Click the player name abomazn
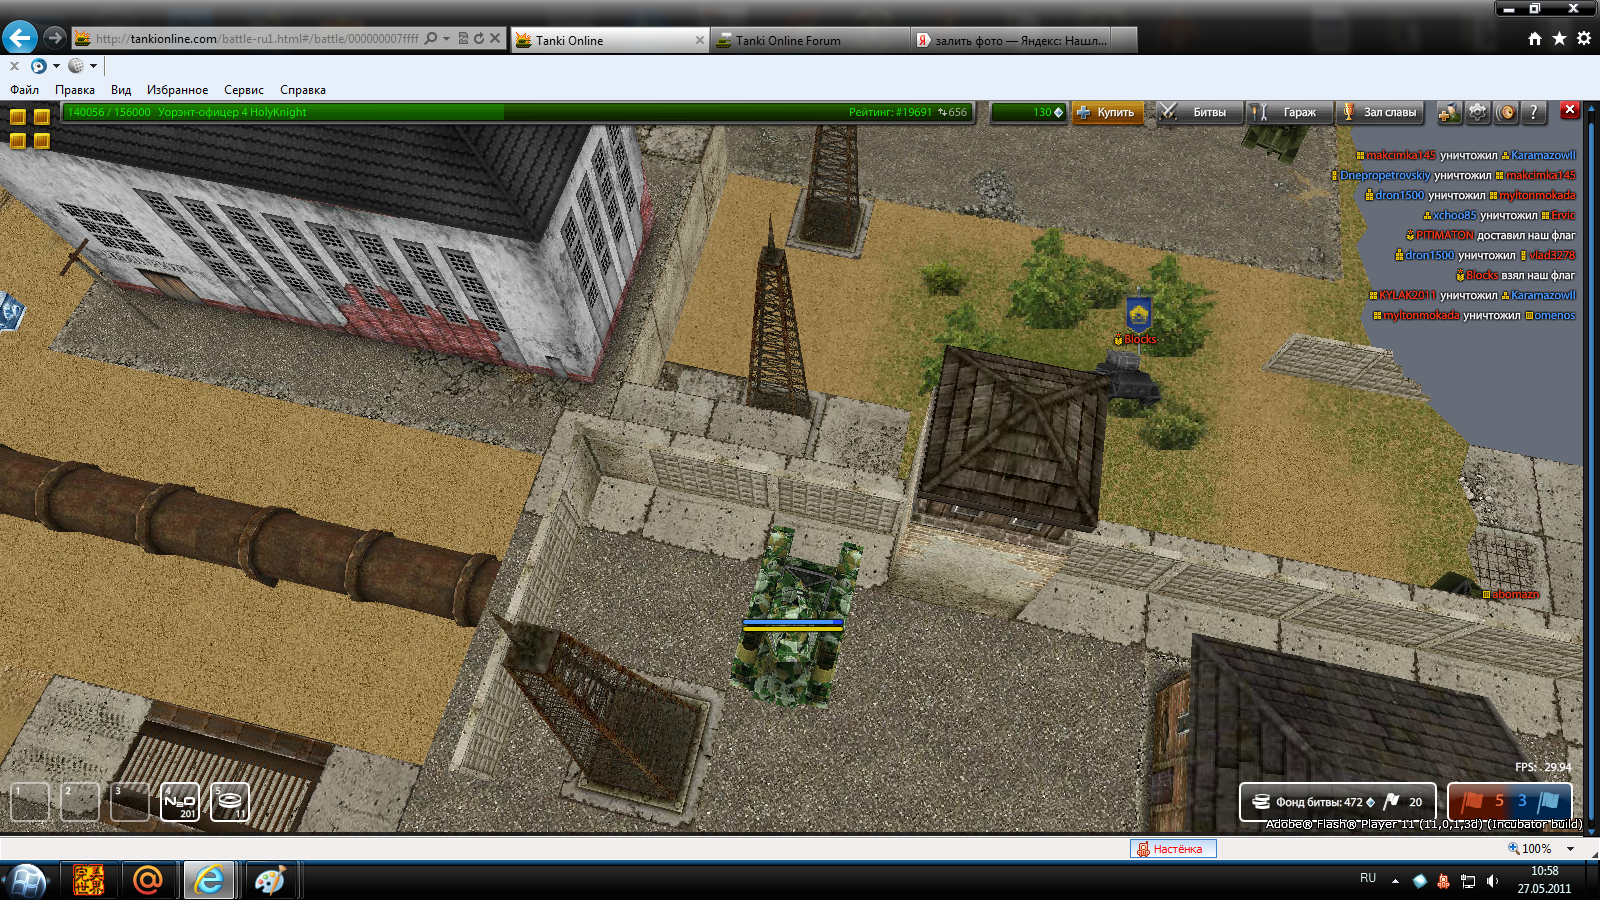 [x=1516, y=594]
